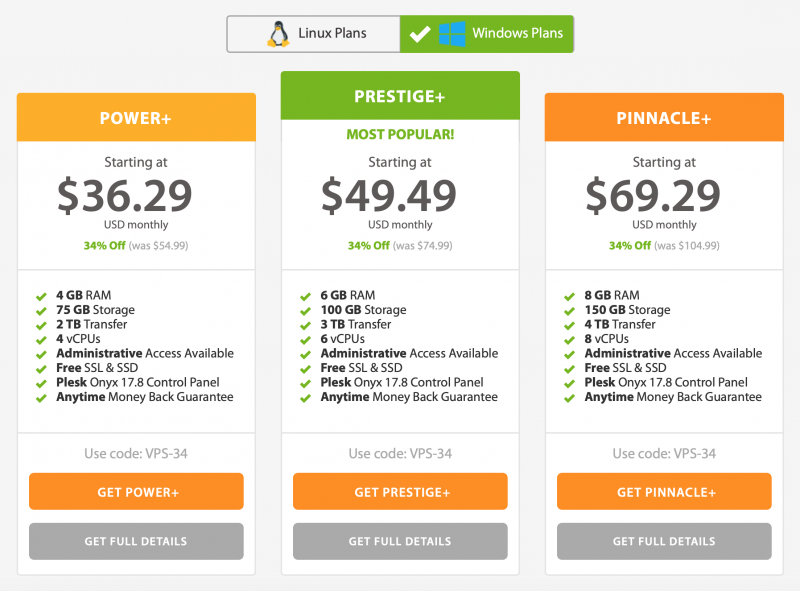Select the Windows Plans tab
This screenshot has height=591, width=800.
487,34
